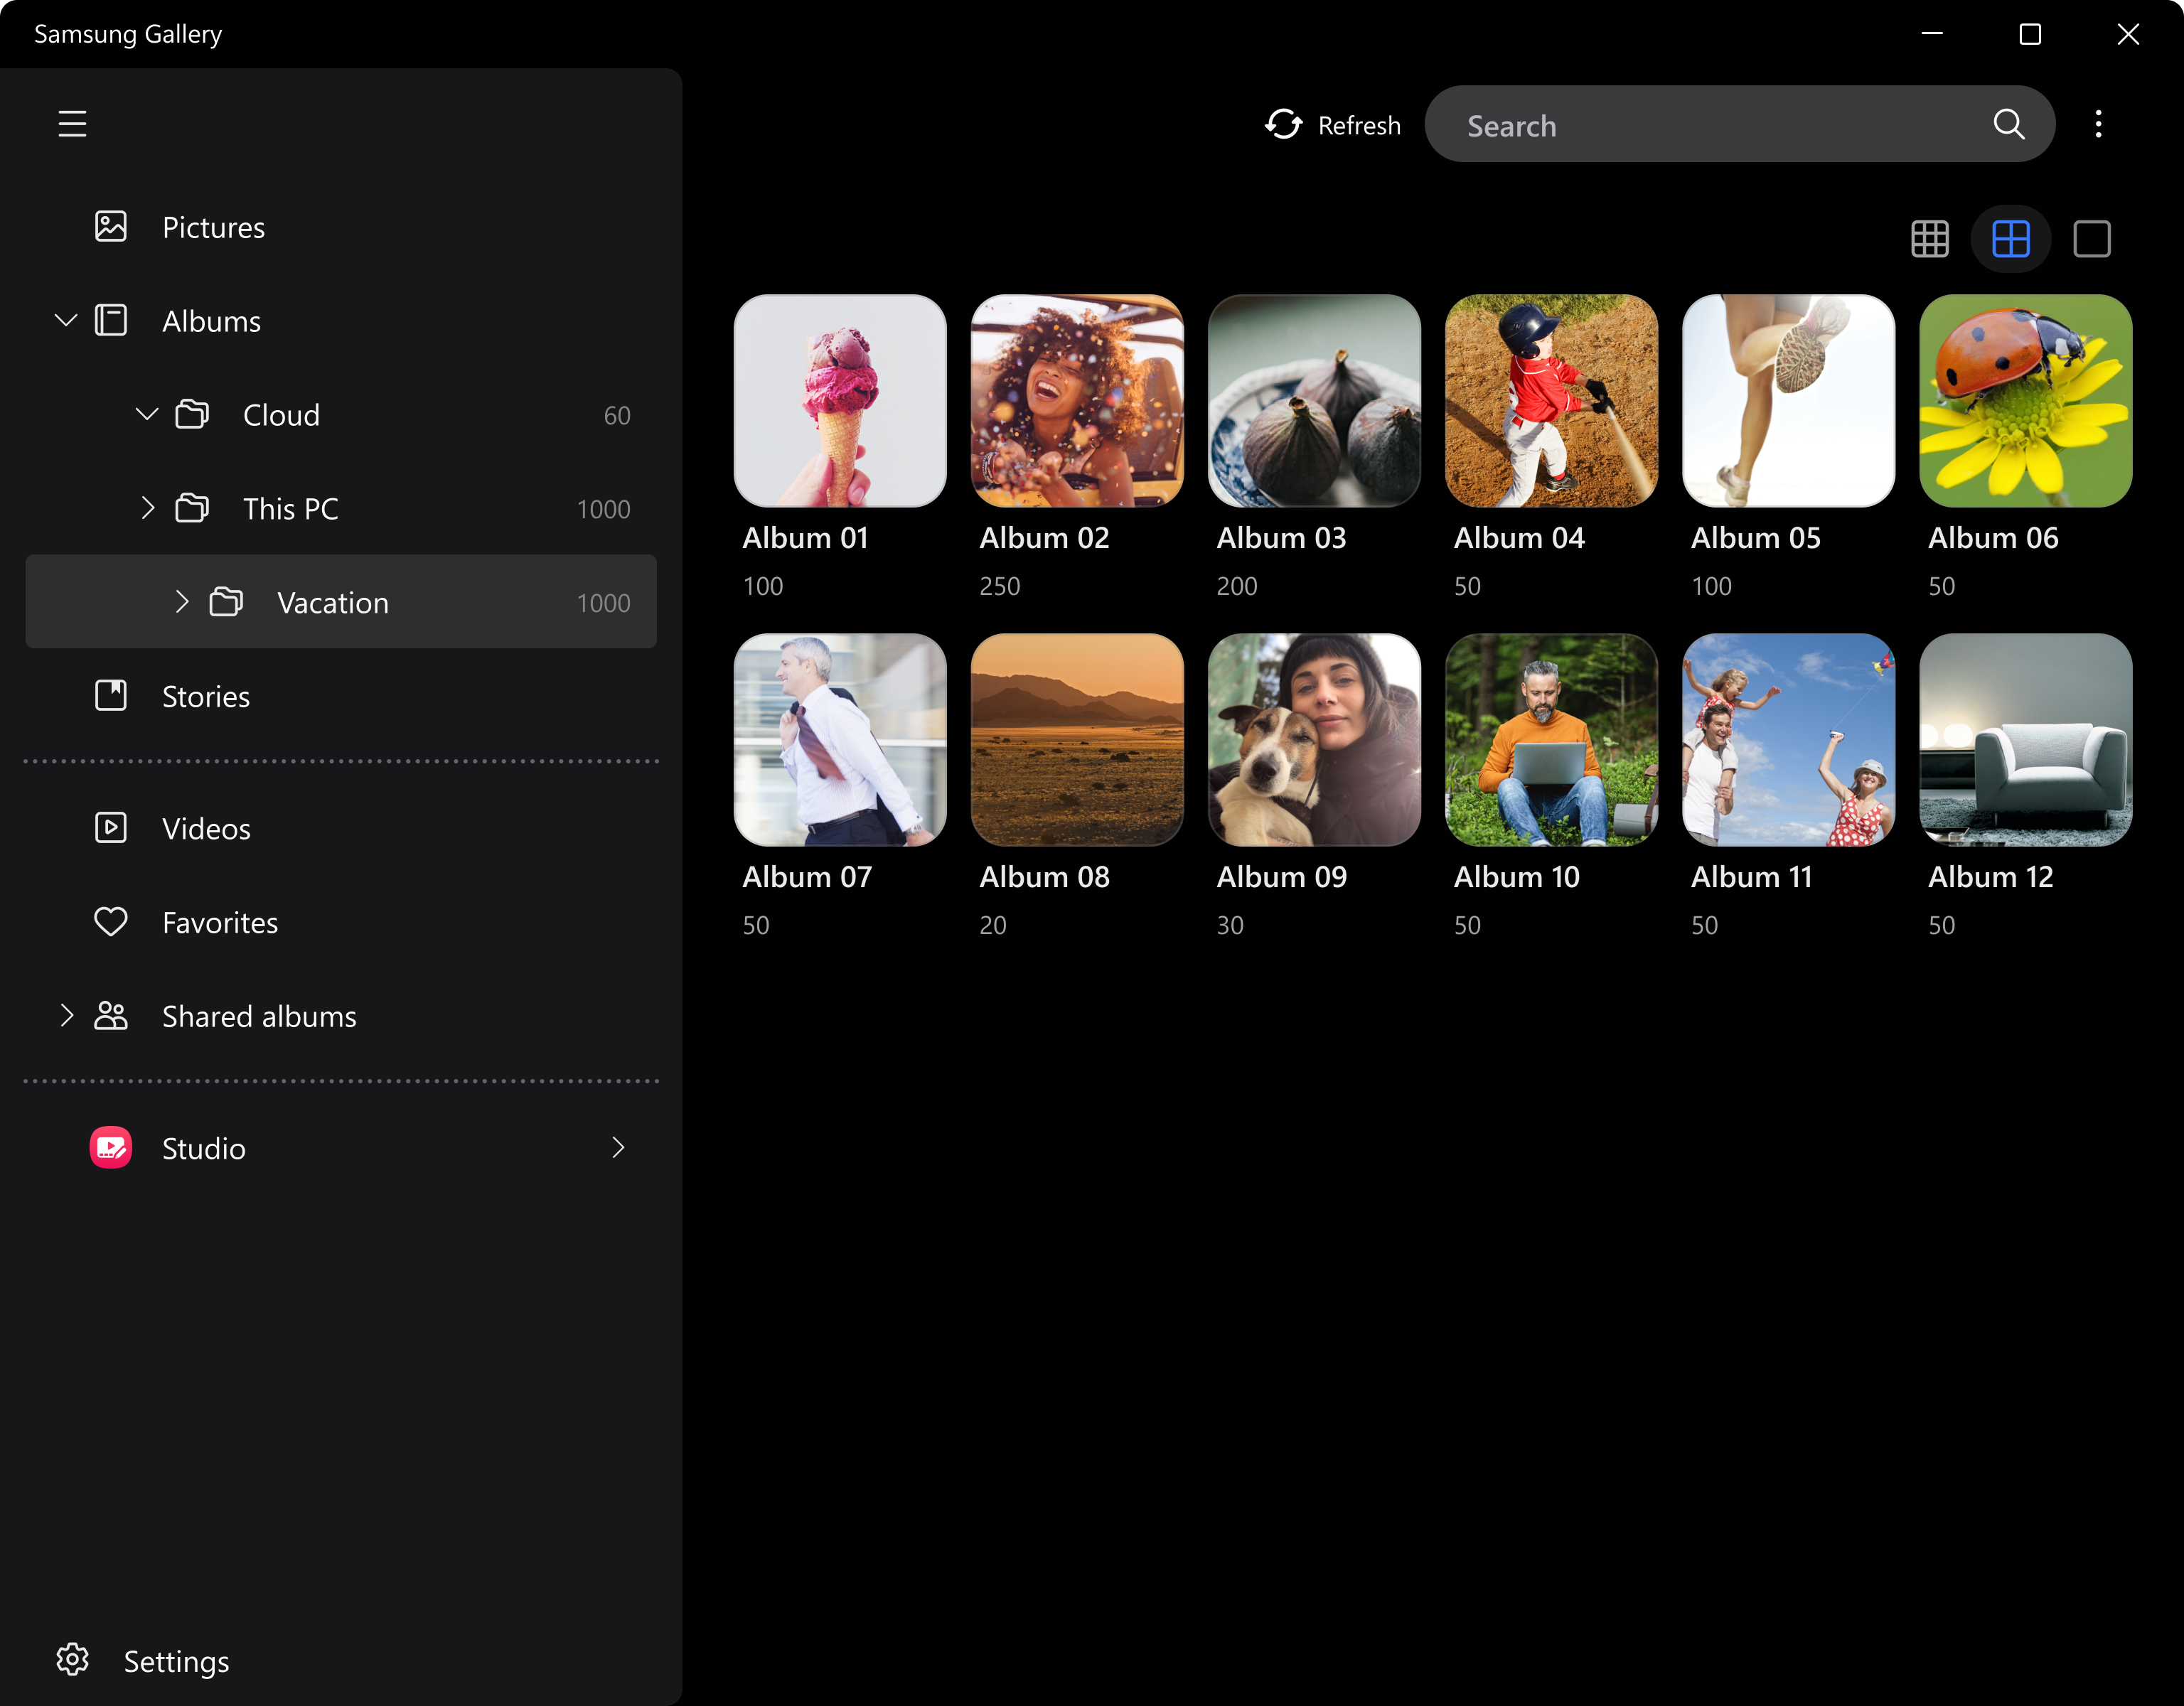This screenshot has width=2184, height=1706.
Task: Open Favorites via the heart icon
Action: [111, 922]
